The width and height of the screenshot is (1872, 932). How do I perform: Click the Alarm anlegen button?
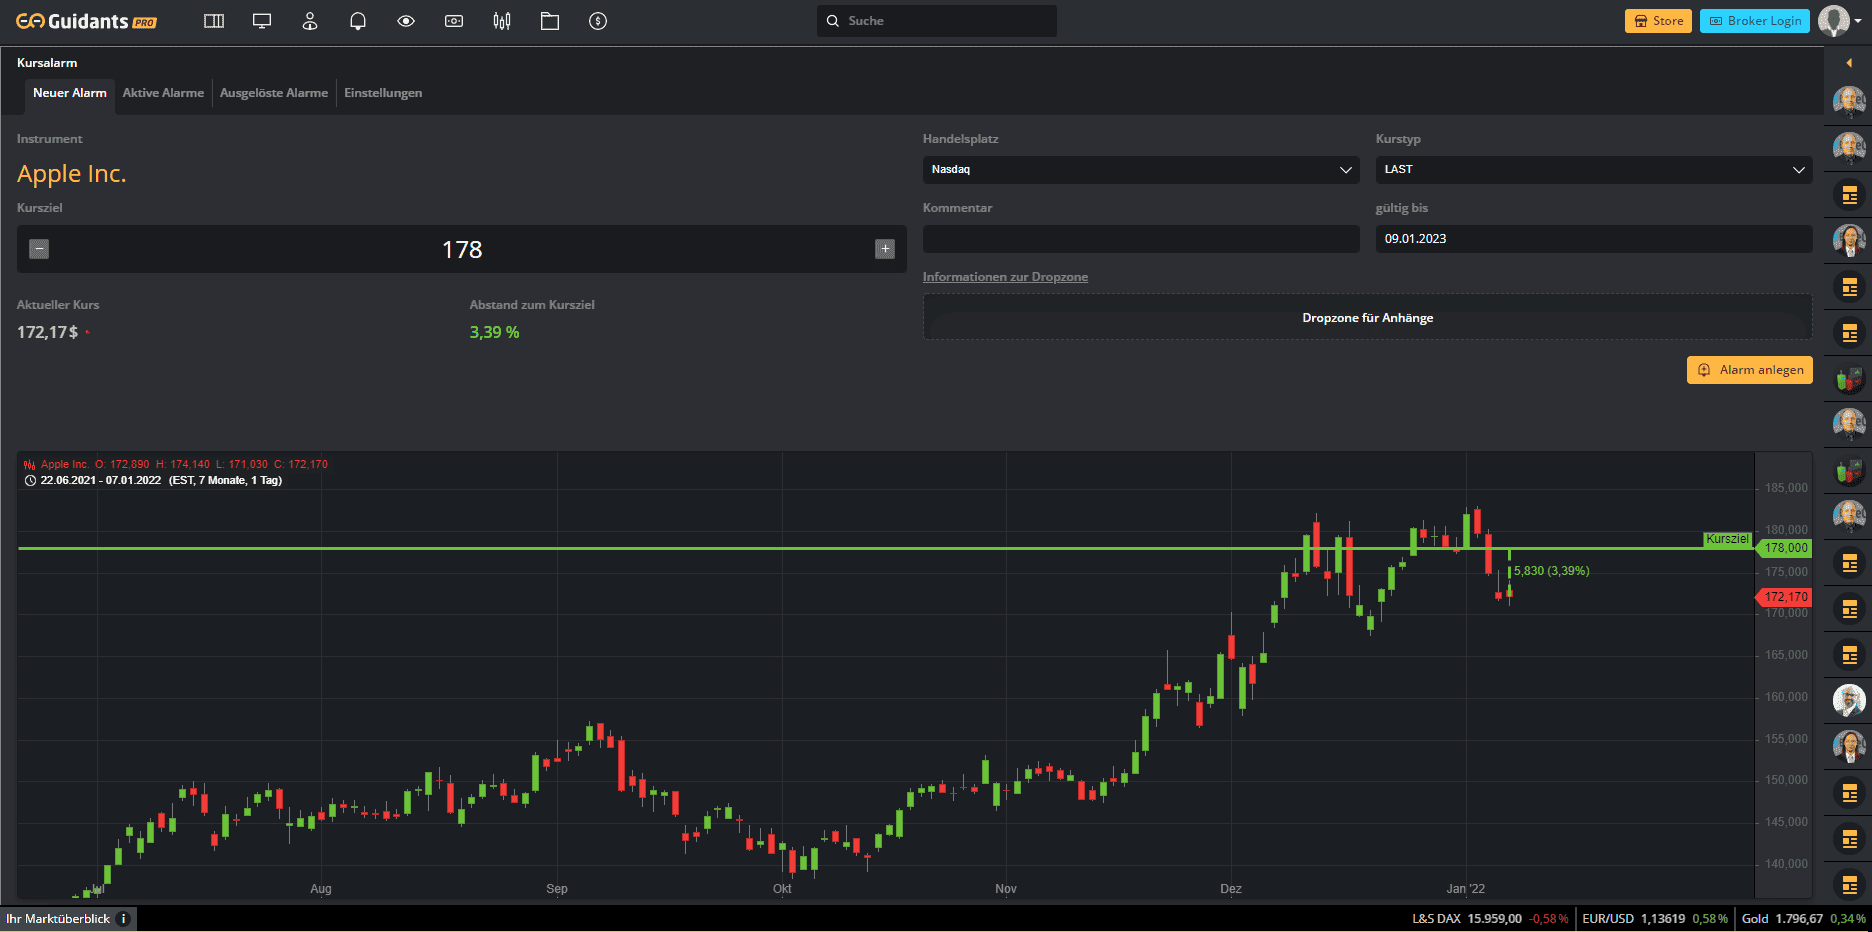pos(1750,370)
